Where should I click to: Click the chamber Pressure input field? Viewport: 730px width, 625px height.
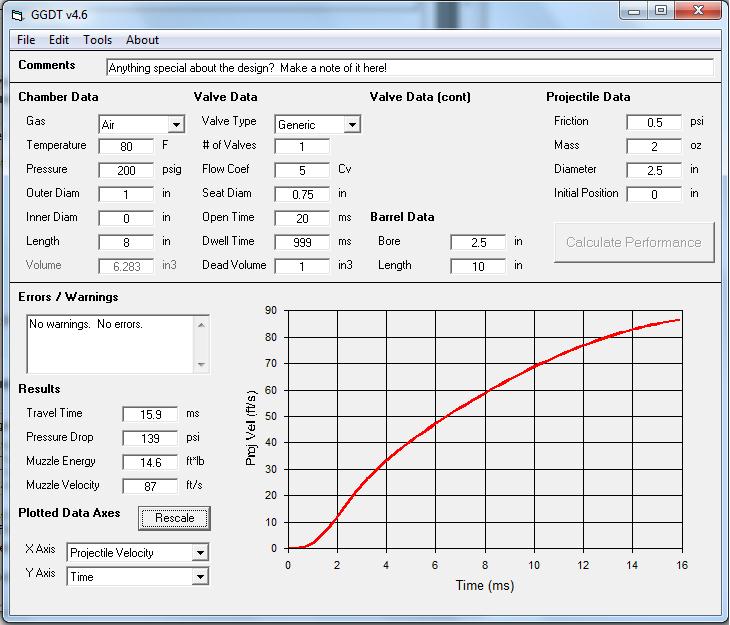tap(126, 170)
